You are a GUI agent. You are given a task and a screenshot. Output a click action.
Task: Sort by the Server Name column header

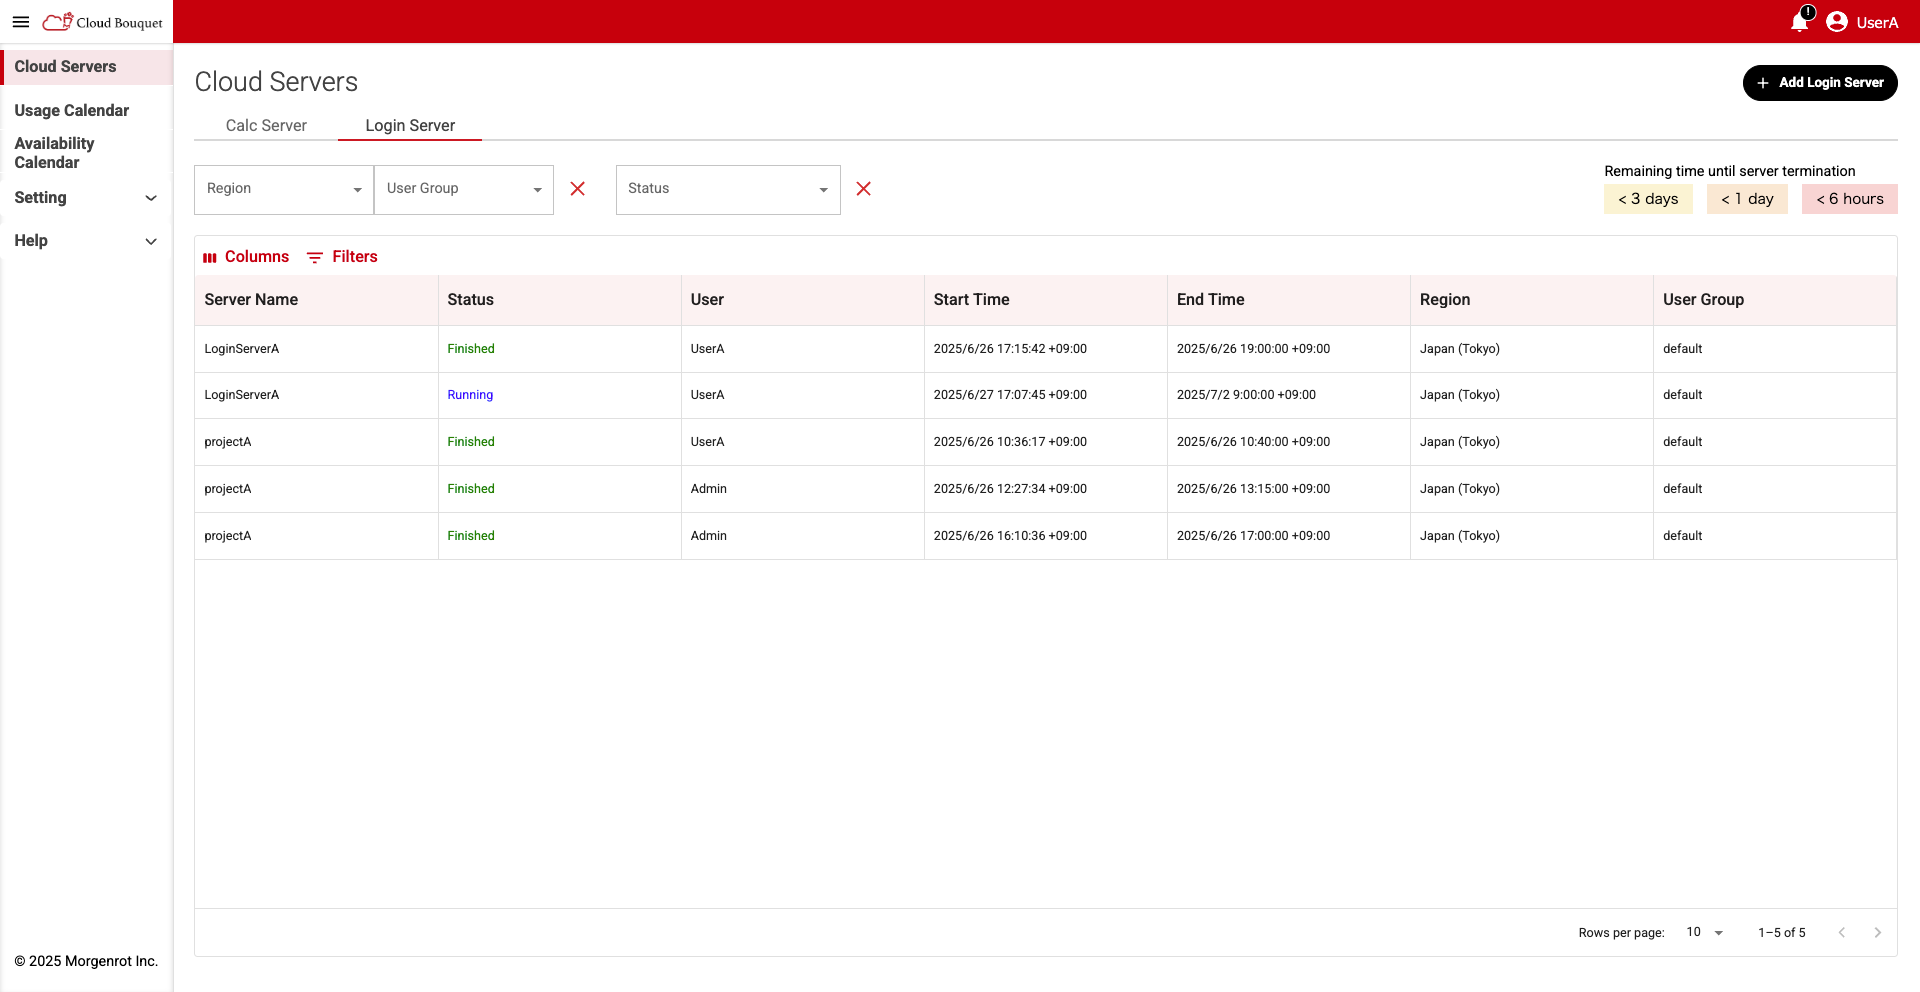(x=316, y=300)
